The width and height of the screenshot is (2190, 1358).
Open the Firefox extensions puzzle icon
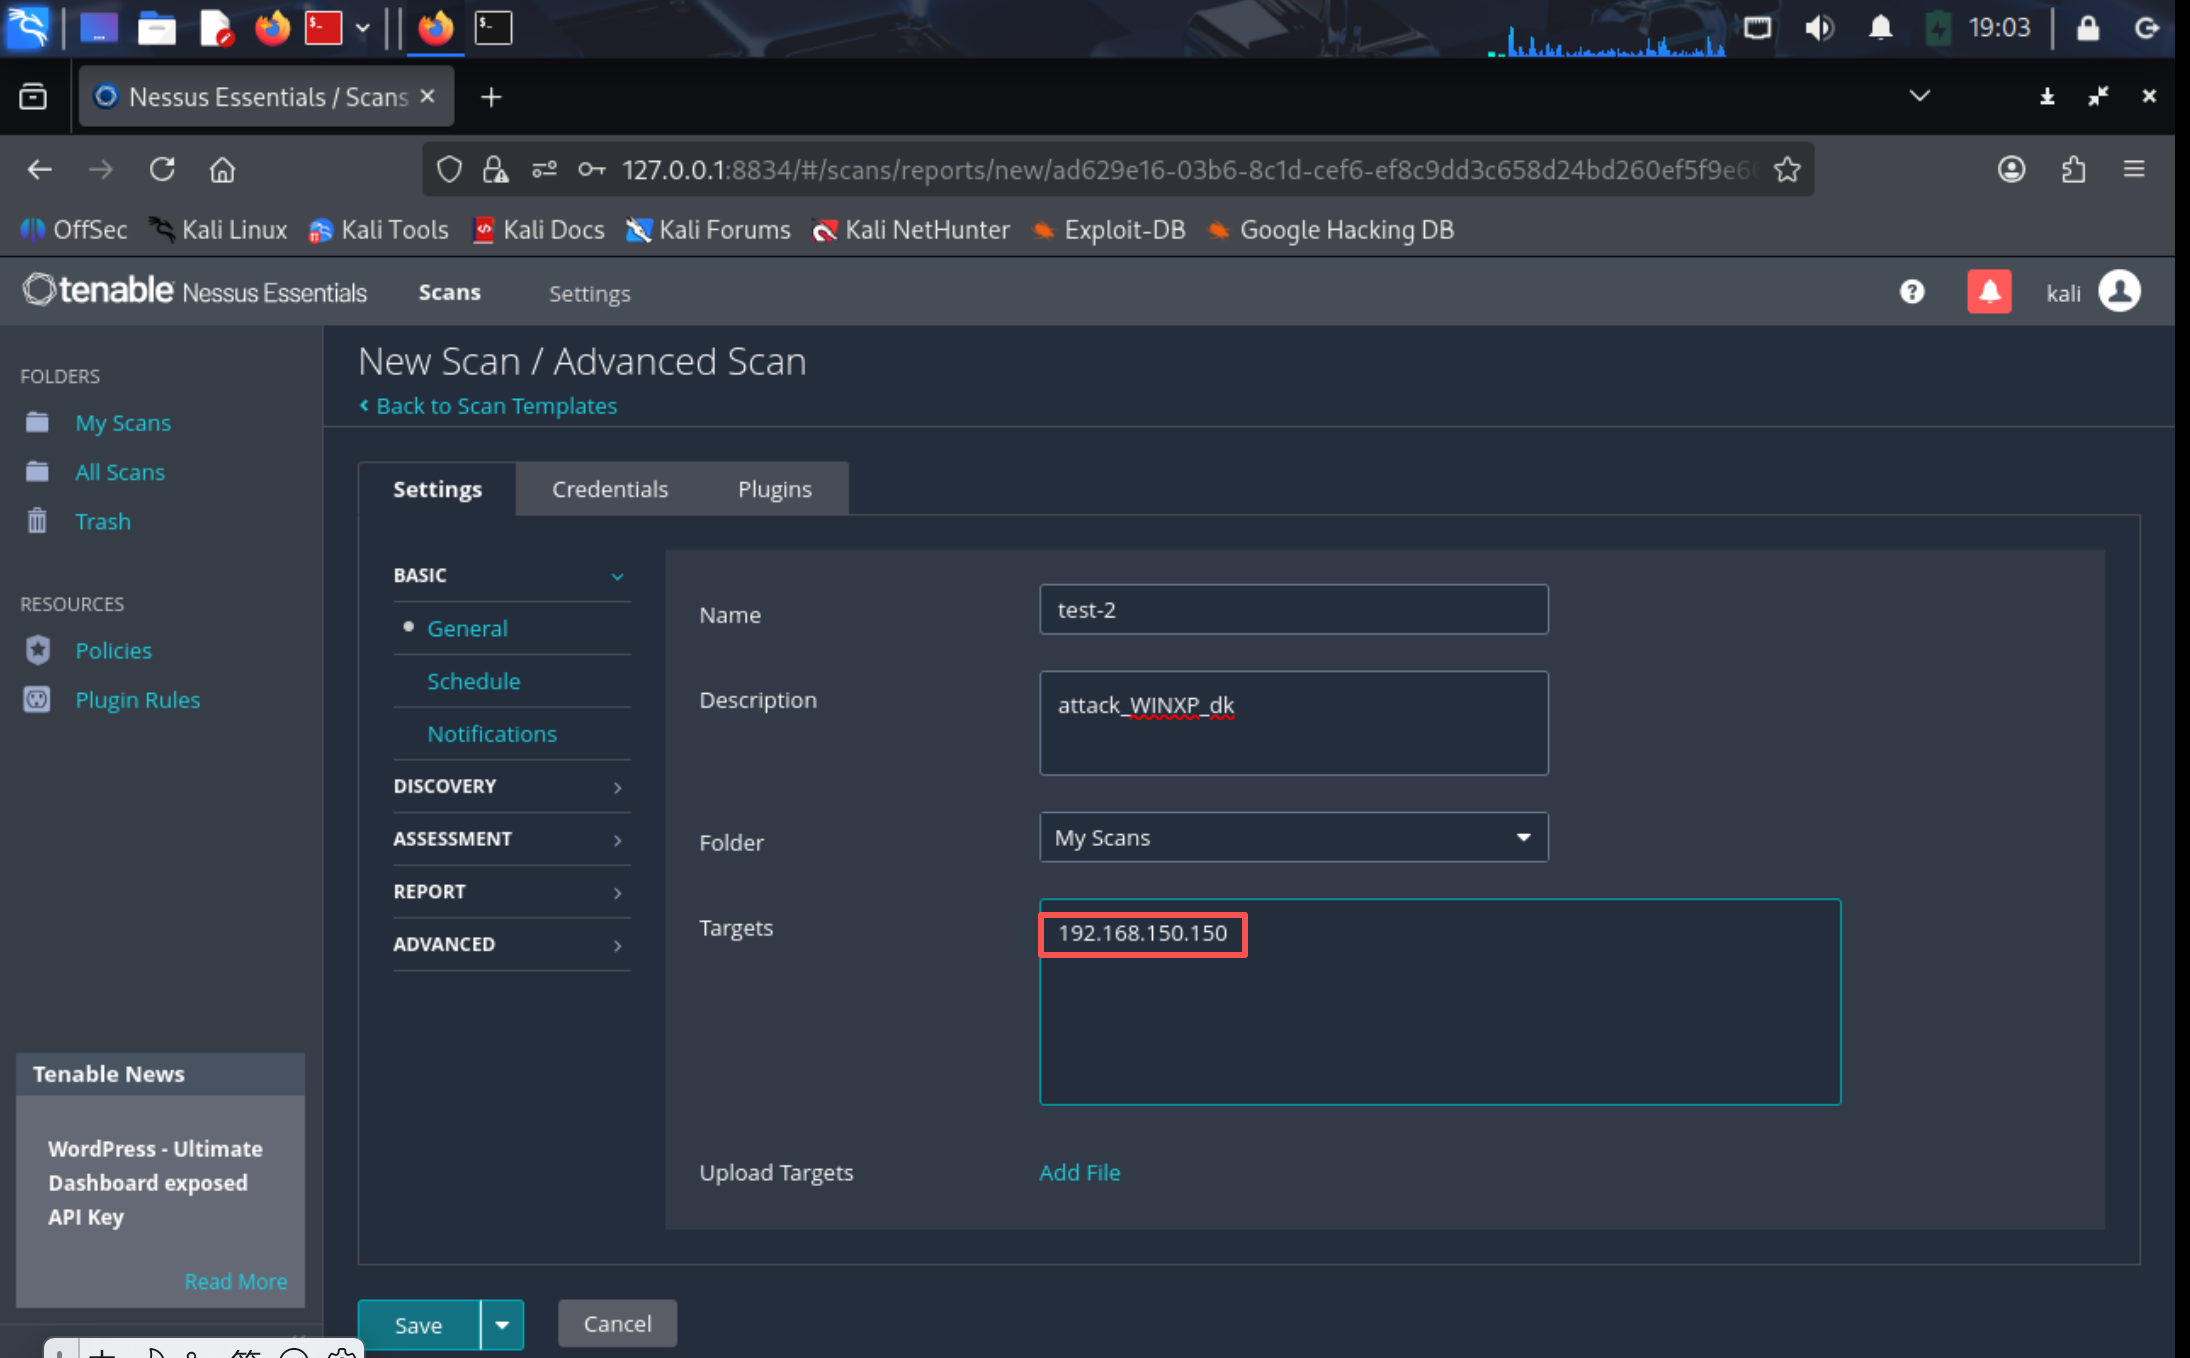[2073, 170]
